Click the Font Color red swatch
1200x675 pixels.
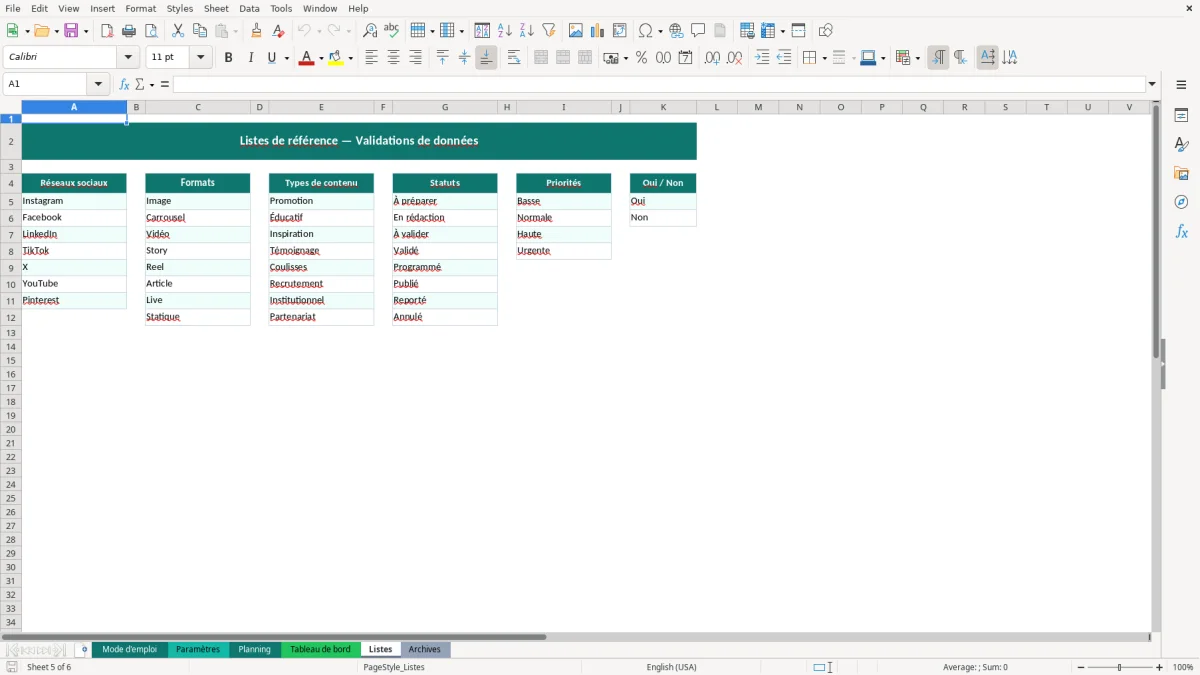click(x=307, y=58)
